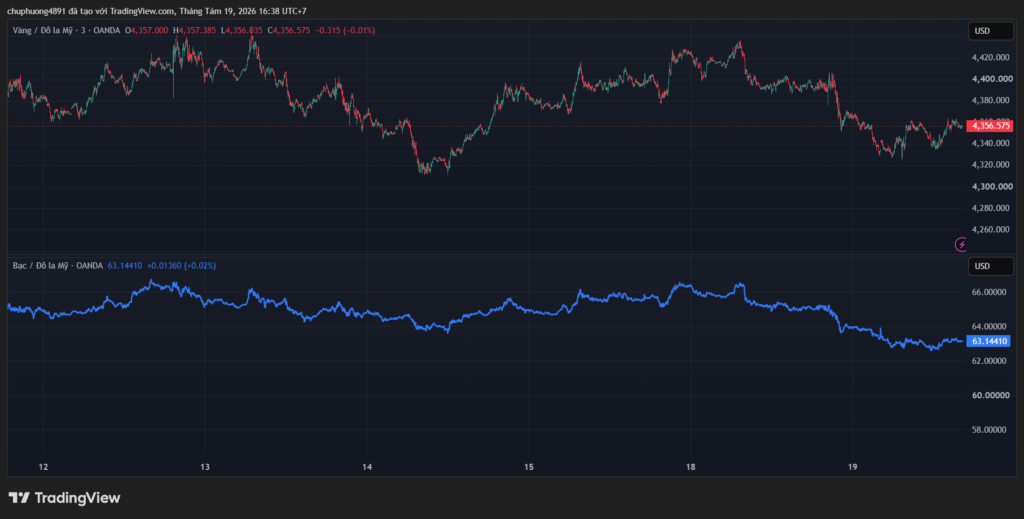Click the red 4,356.575 current price label
Image resolution: width=1024 pixels, height=519 pixels.
989,125
